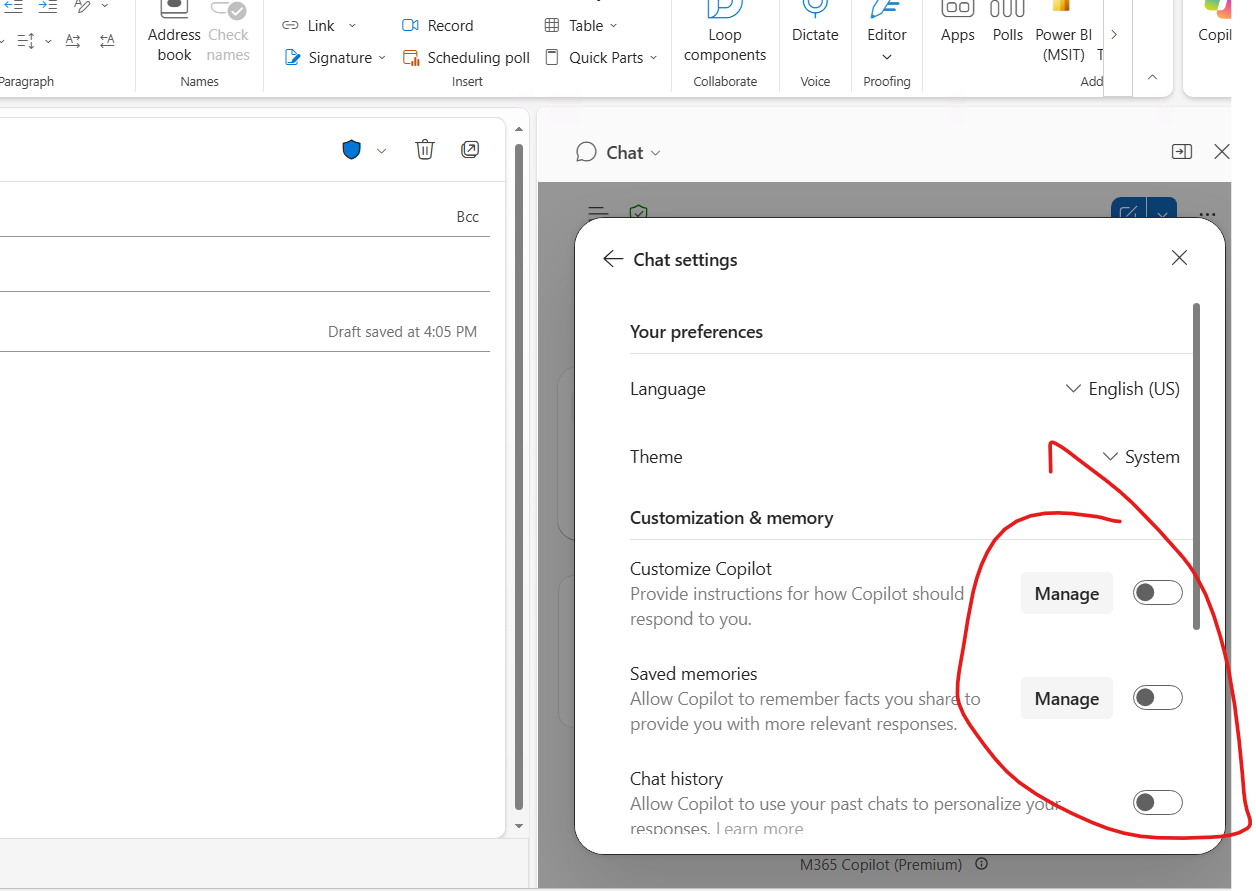Expand the new chat button dropdown arrow
This screenshot has width=1256, height=891.
[1162, 212]
